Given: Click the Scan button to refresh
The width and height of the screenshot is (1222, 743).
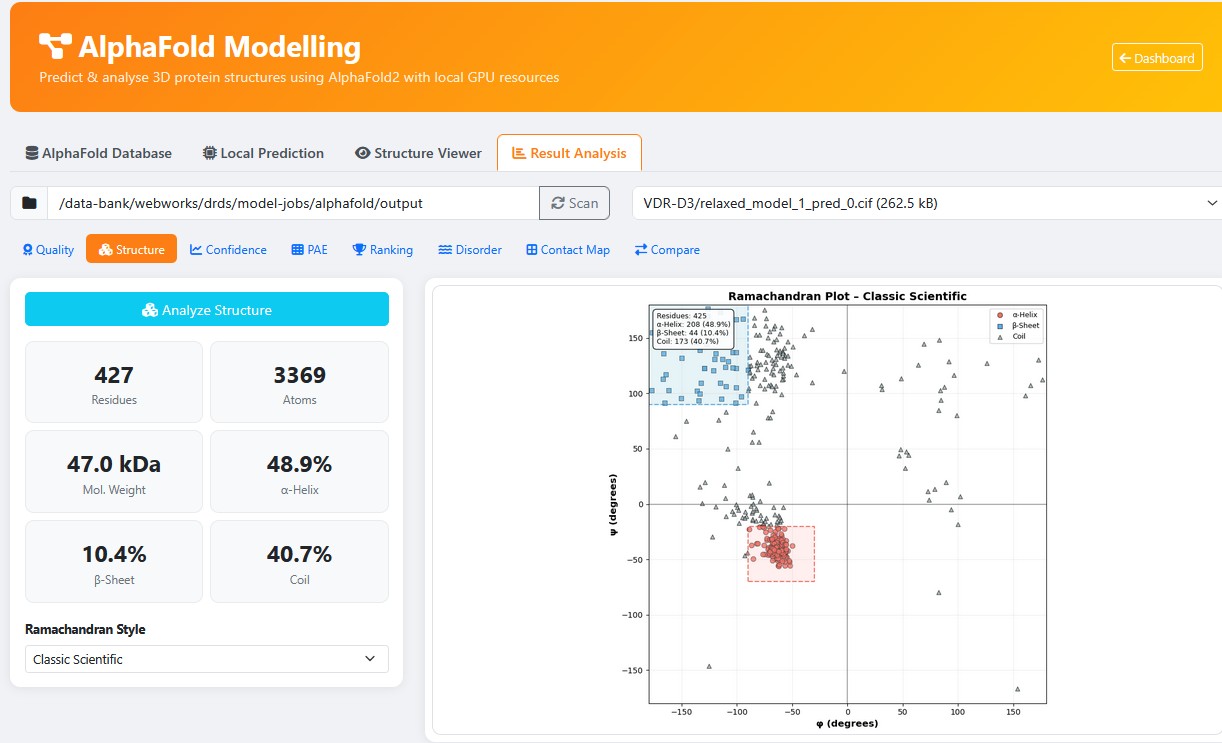Looking at the screenshot, I should 575,203.
